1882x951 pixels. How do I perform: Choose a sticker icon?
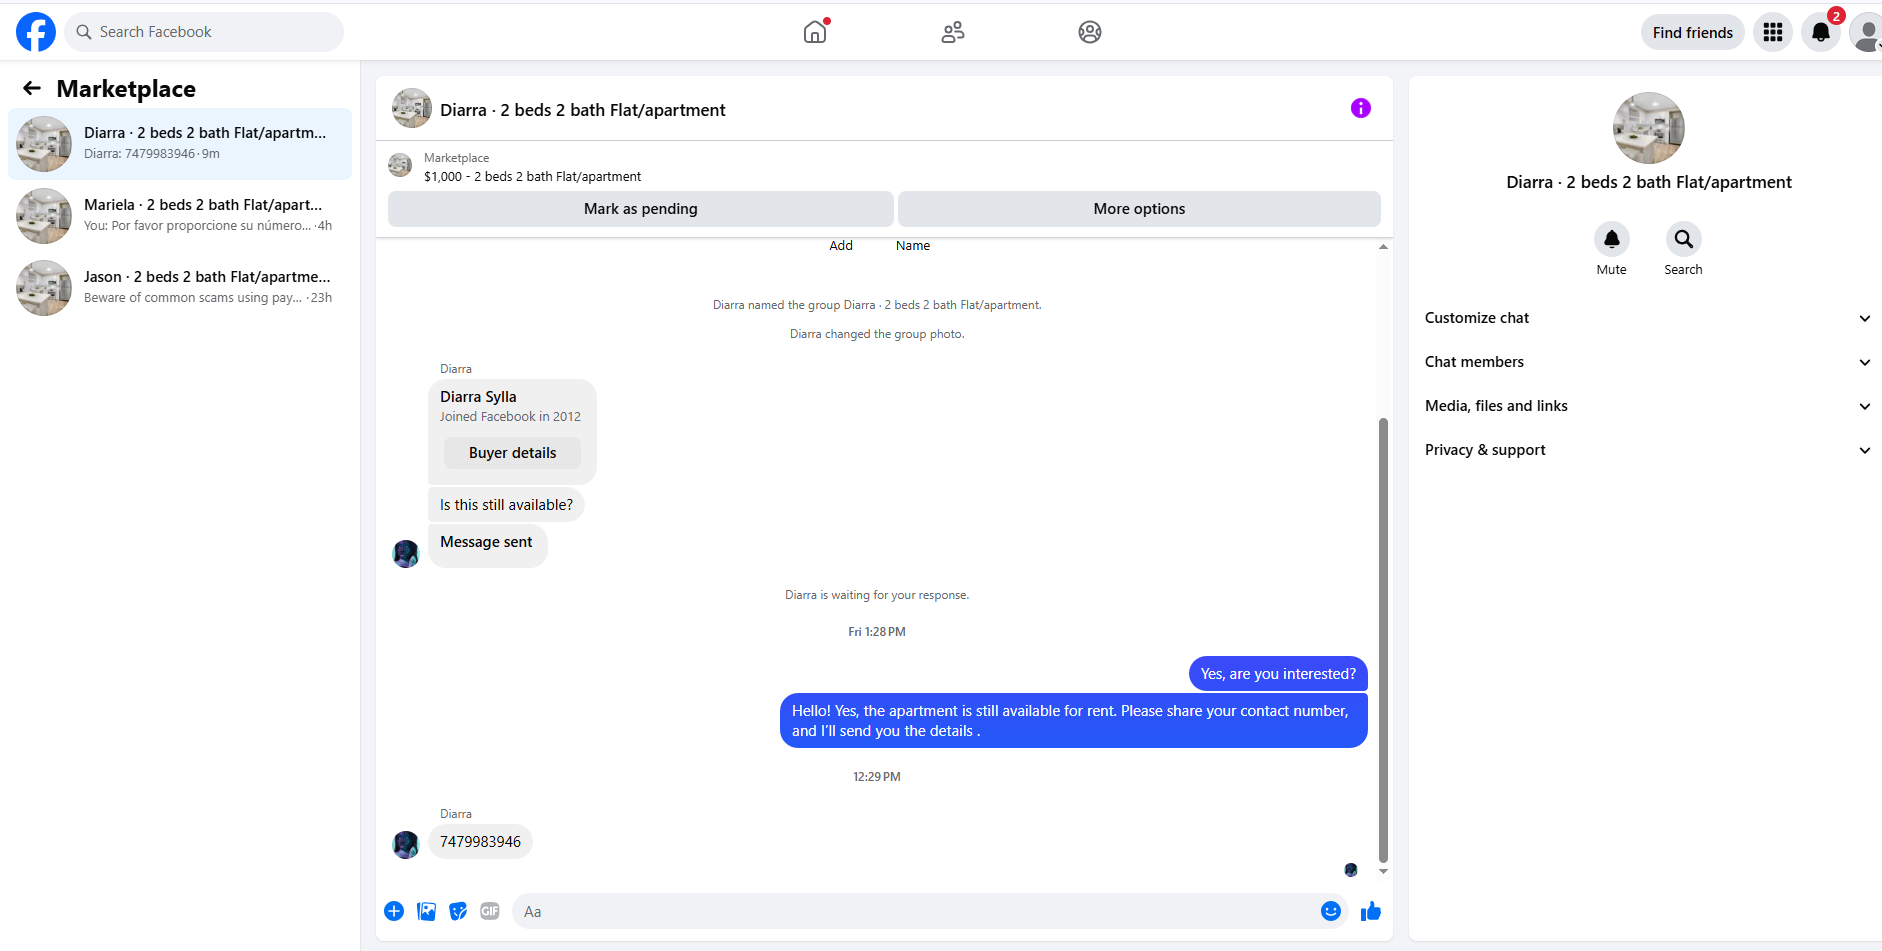click(x=458, y=911)
